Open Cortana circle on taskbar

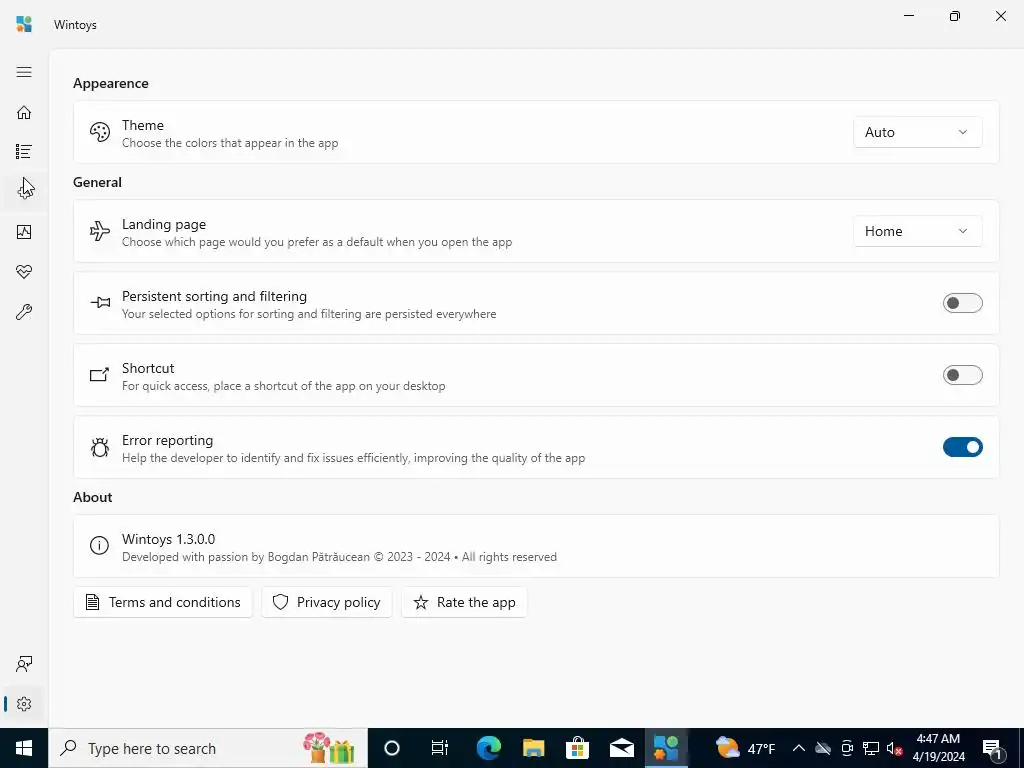tap(392, 748)
